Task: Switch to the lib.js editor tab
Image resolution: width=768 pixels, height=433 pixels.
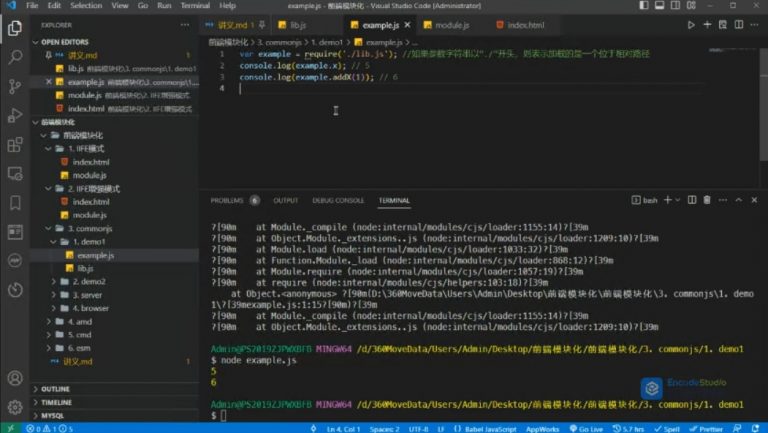Action: coord(300,24)
